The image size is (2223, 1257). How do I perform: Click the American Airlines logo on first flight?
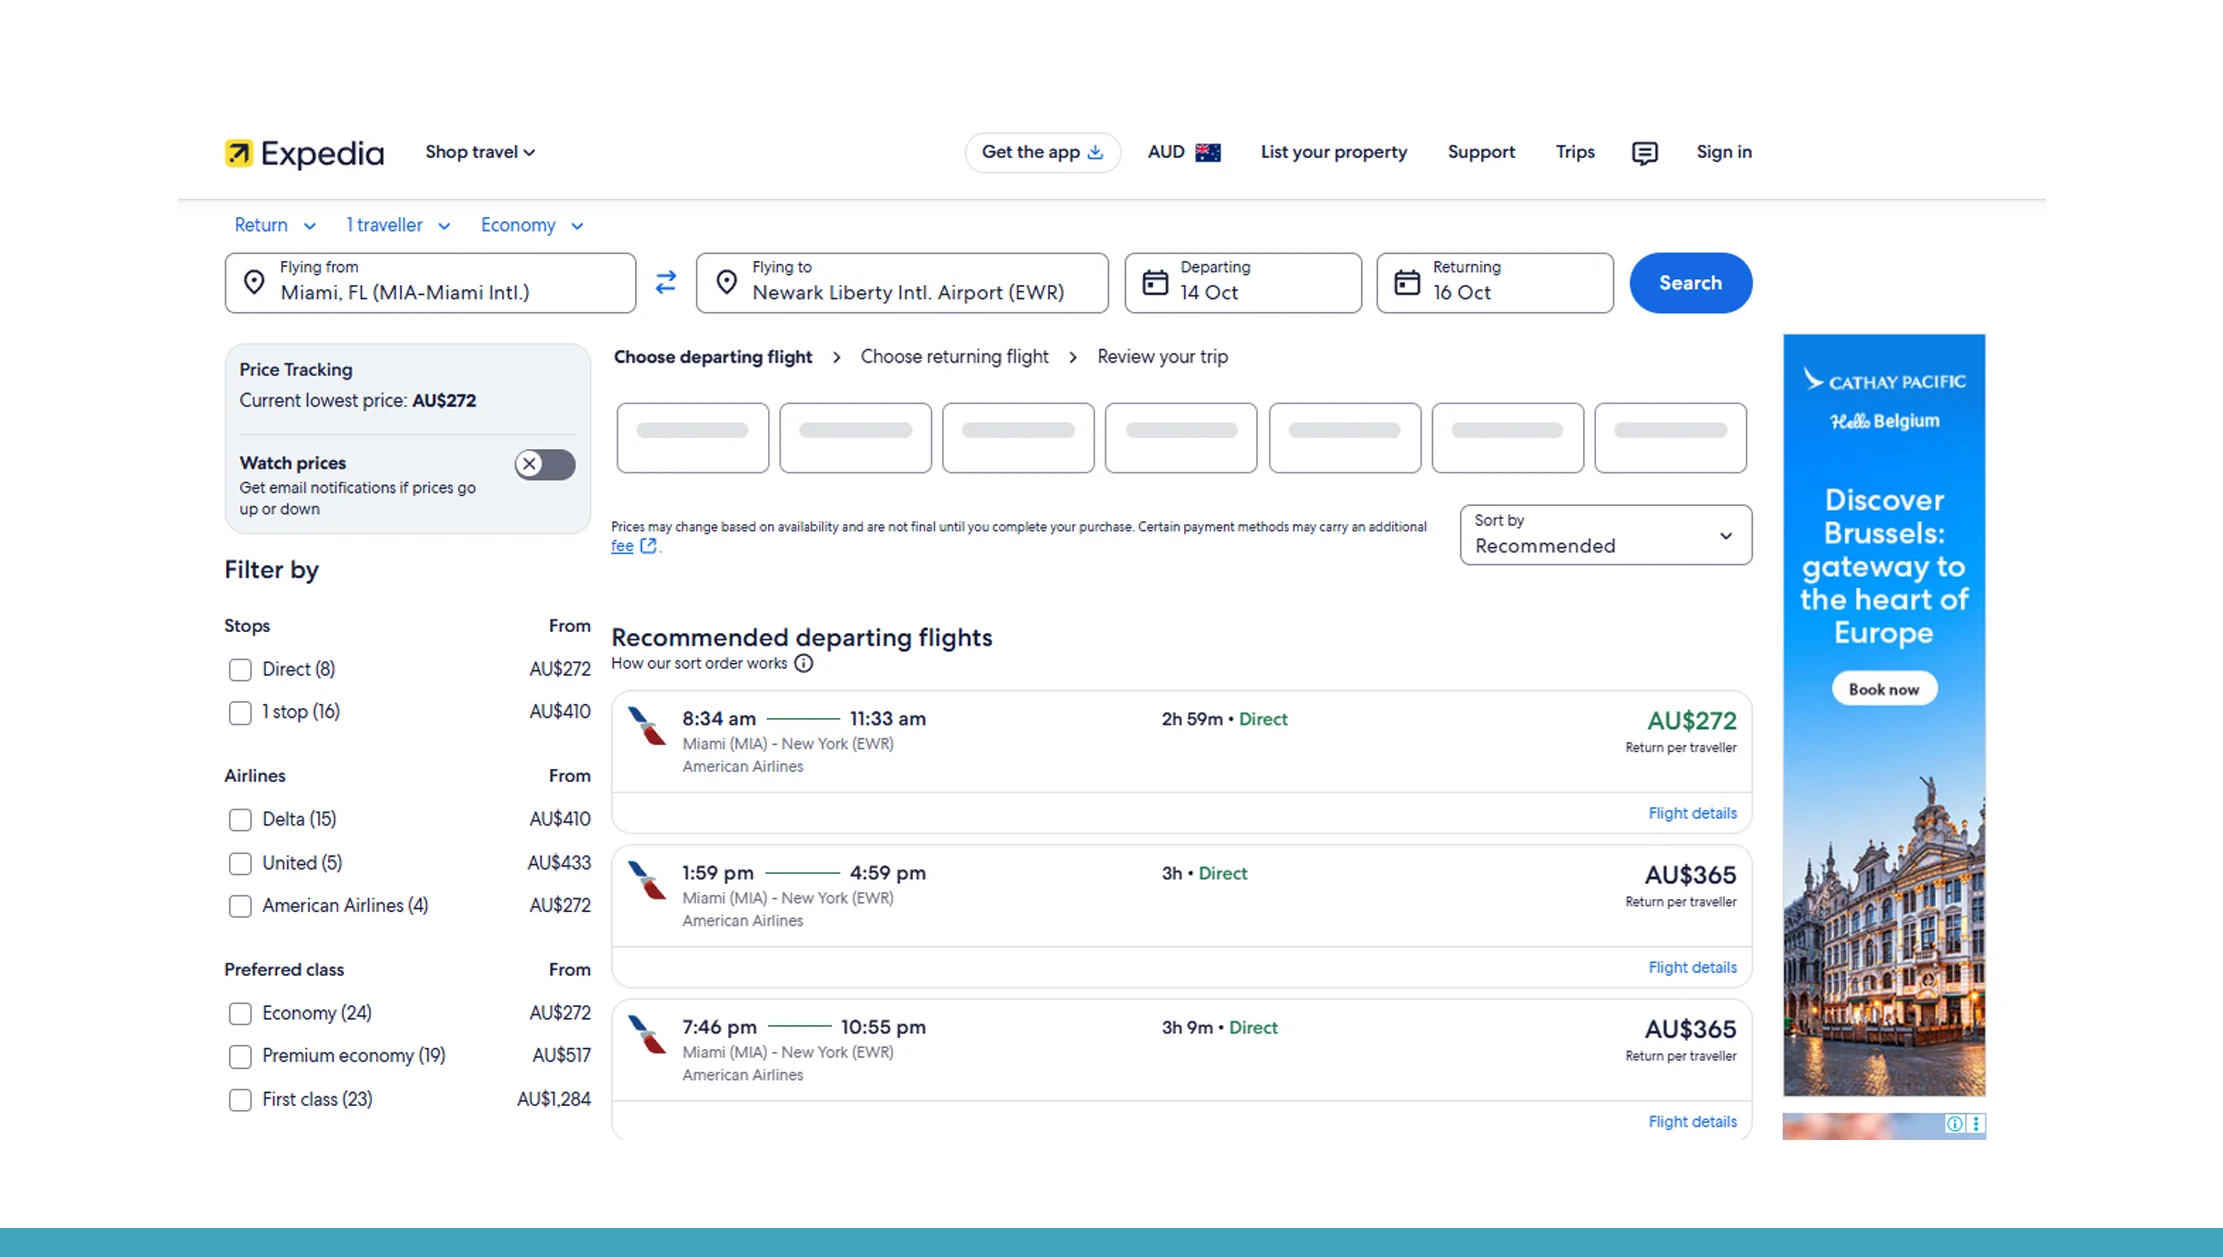(x=647, y=729)
